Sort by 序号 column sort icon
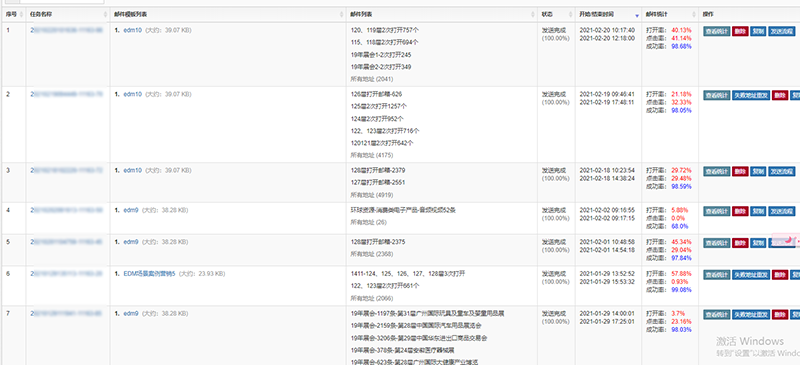Image resolution: width=800 pixels, height=365 pixels. [x=20, y=14]
